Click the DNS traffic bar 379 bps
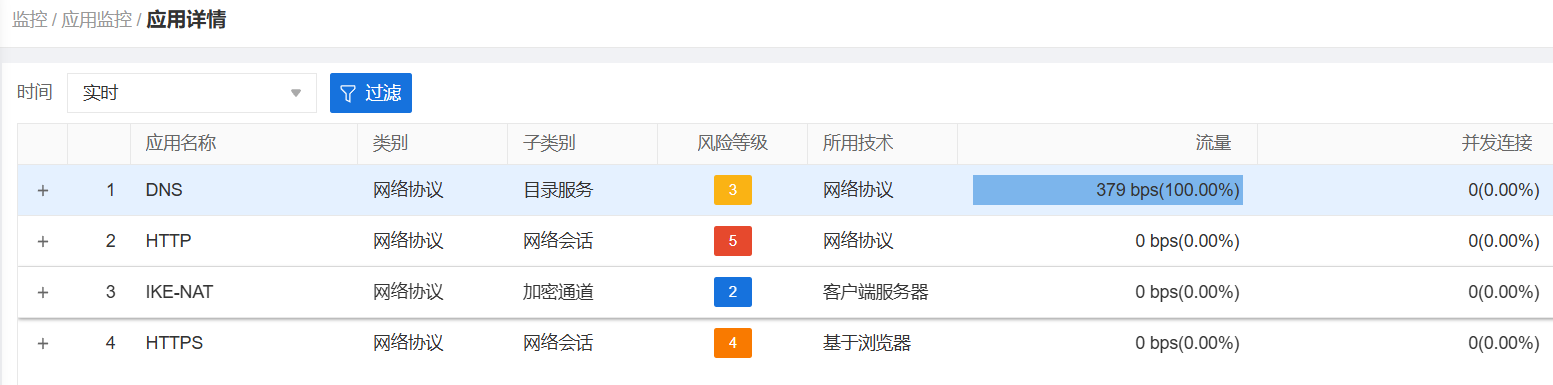1553x385 pixels. 1108,190
